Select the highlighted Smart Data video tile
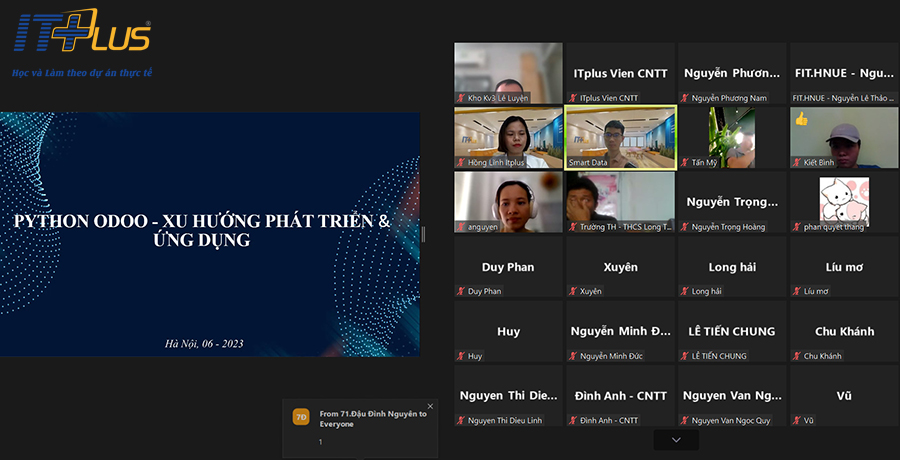This screenshot has height=460, width=900. coord(620,137)
